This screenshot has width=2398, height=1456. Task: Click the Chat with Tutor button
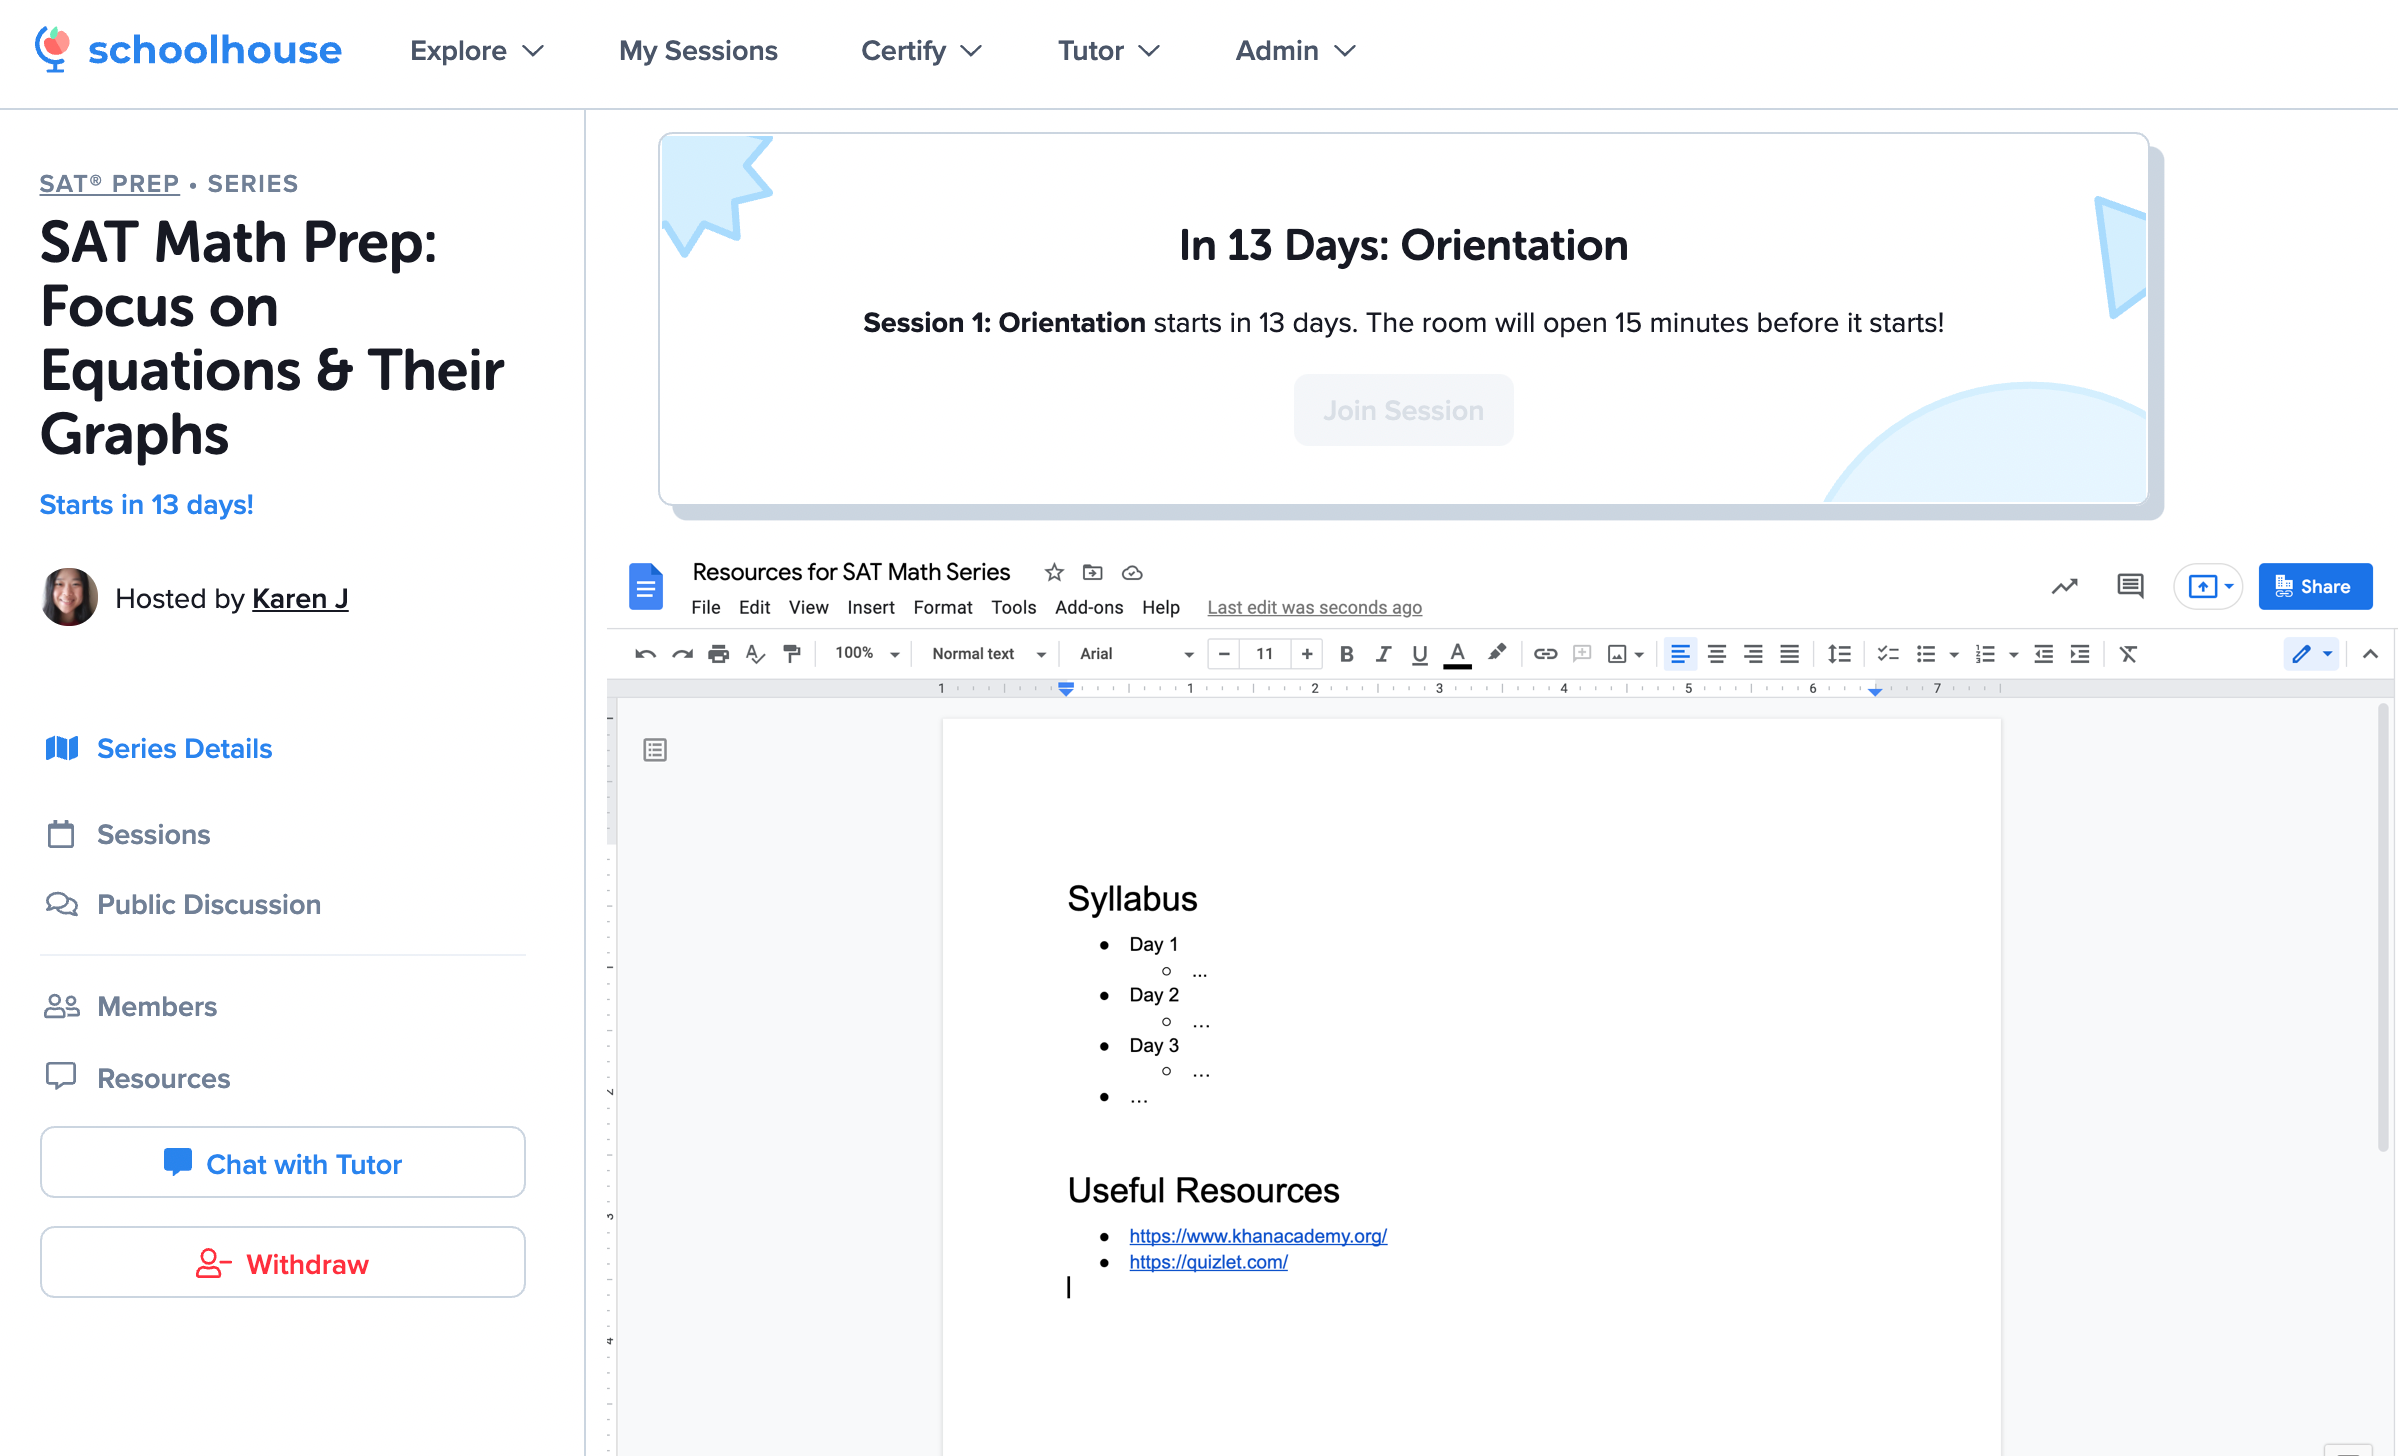pos(283,1163)
